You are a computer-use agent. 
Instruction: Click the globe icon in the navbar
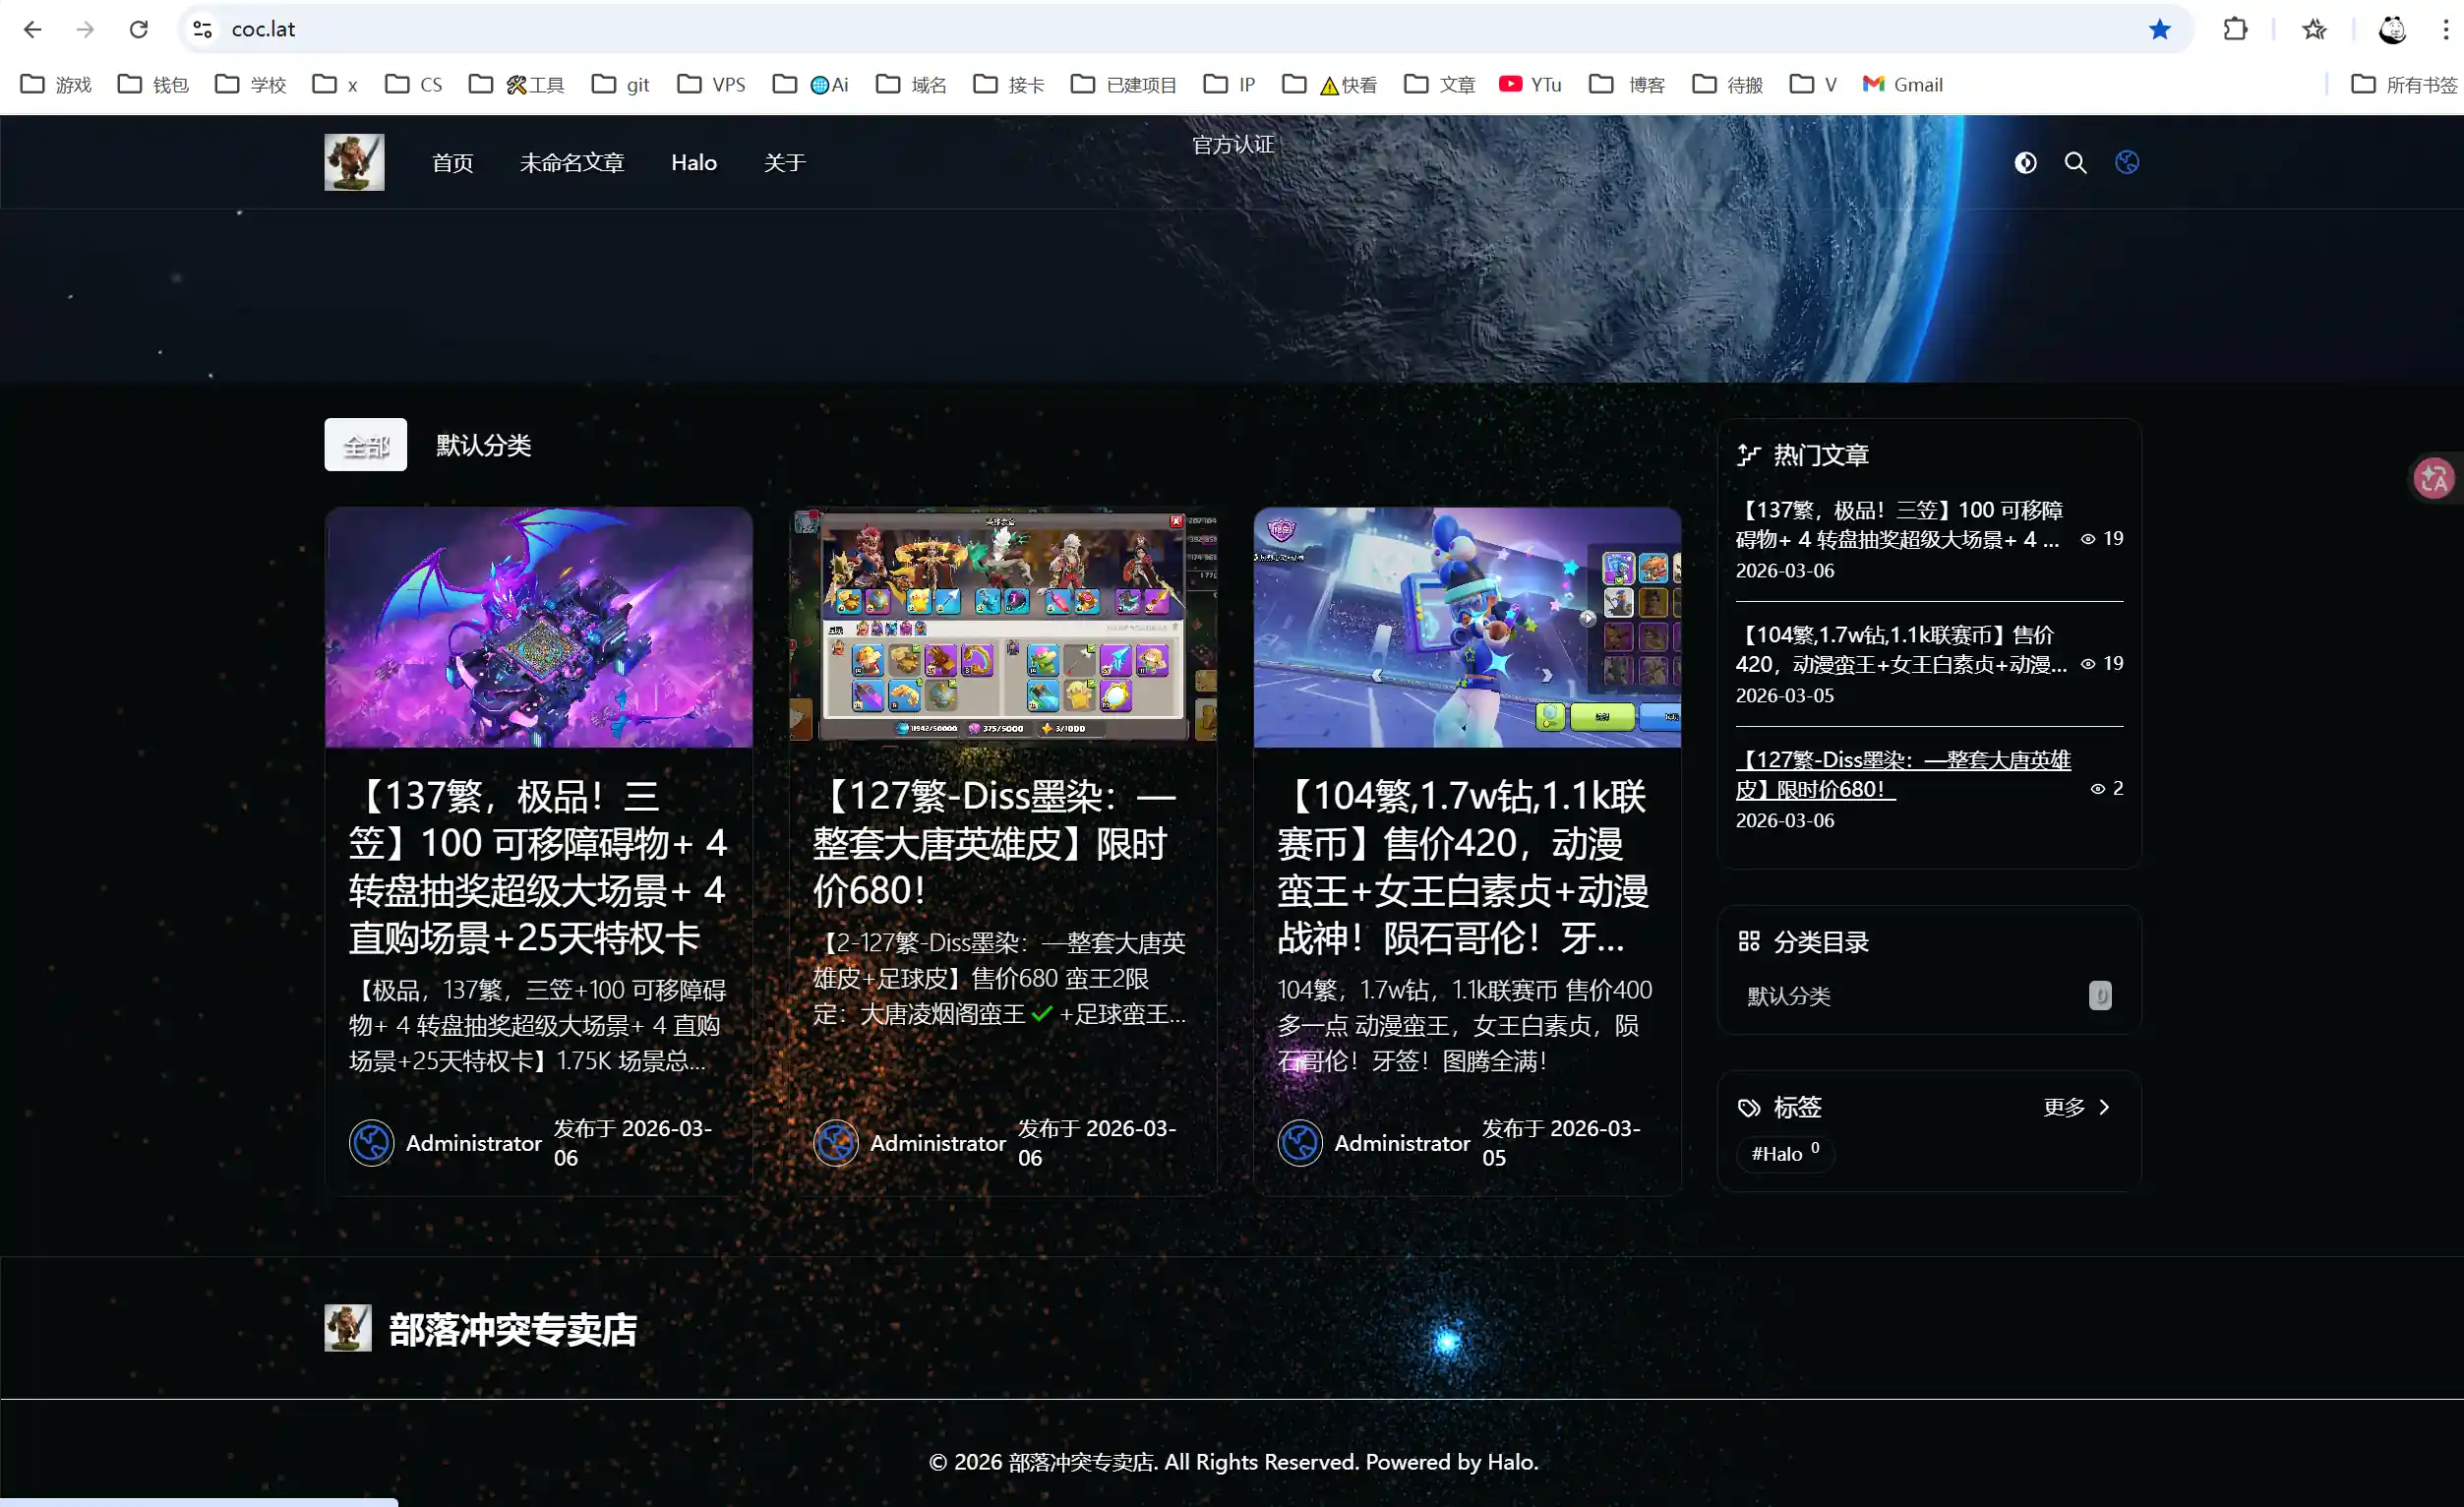pos(2127,161)
